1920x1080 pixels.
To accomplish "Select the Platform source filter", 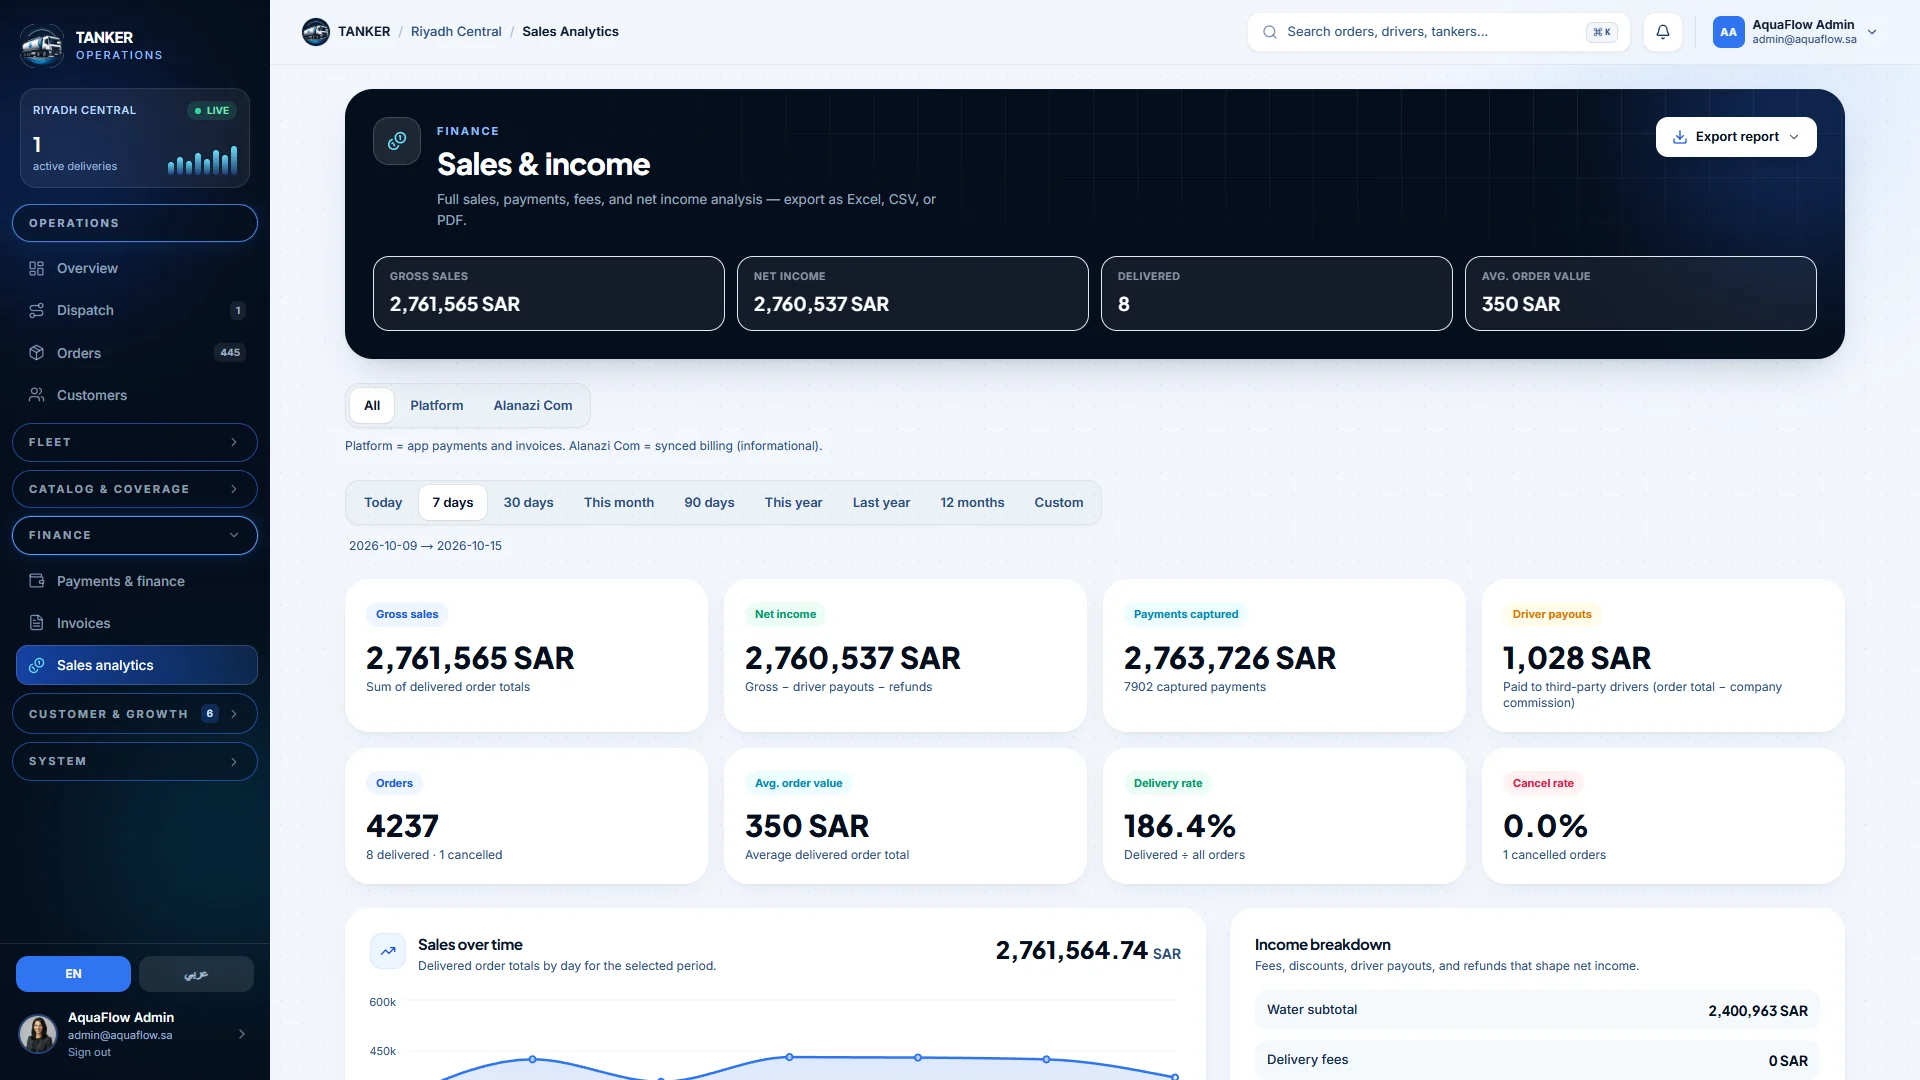I will tap(437, 406).
